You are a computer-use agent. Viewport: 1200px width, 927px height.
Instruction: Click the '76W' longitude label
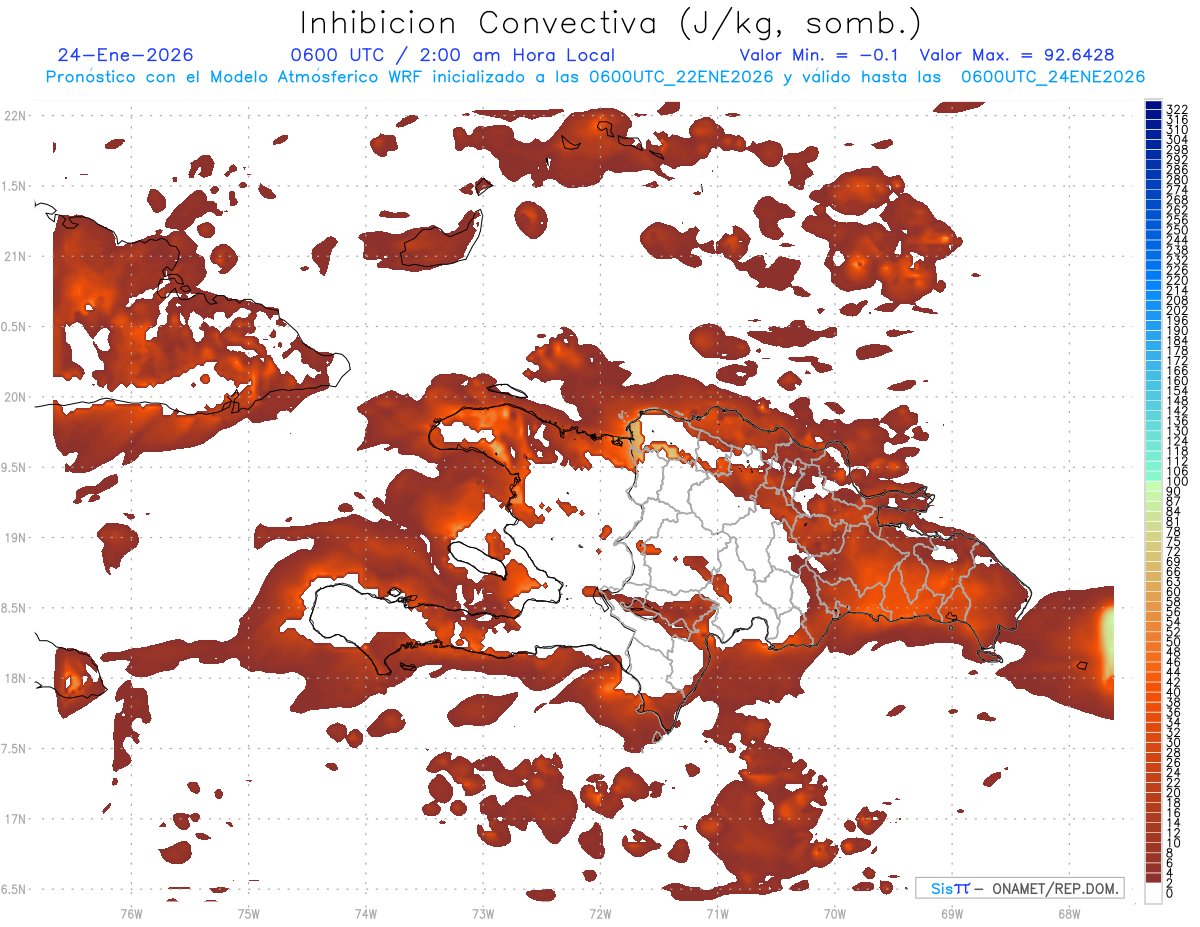pyautogui.click(x=131, y=913)
